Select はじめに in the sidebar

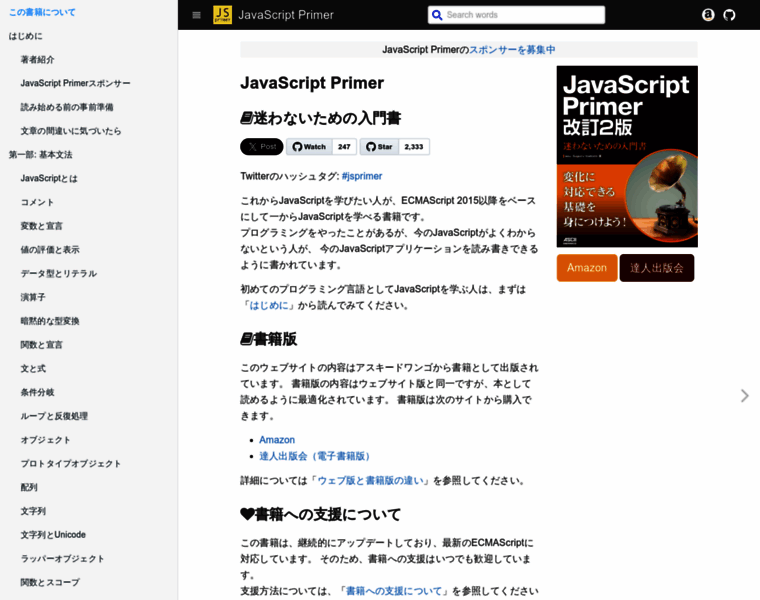pyautogui.click(x=26, y=36)
